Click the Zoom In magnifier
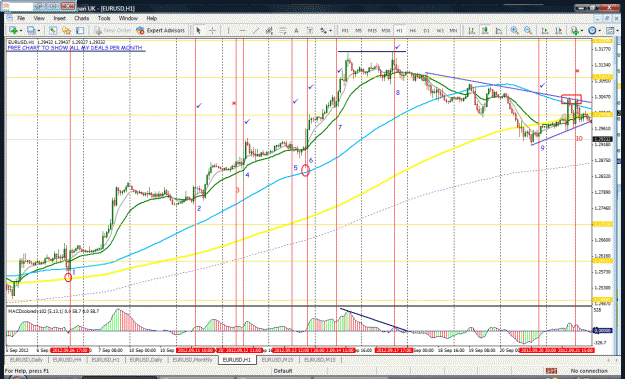 515,30
